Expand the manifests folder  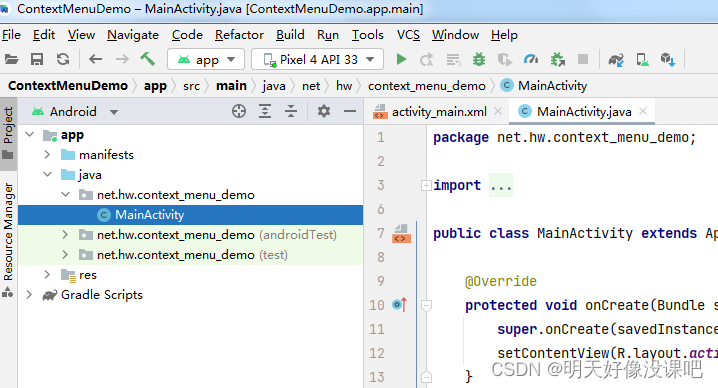pyautogui.click(x=47, y=155)
